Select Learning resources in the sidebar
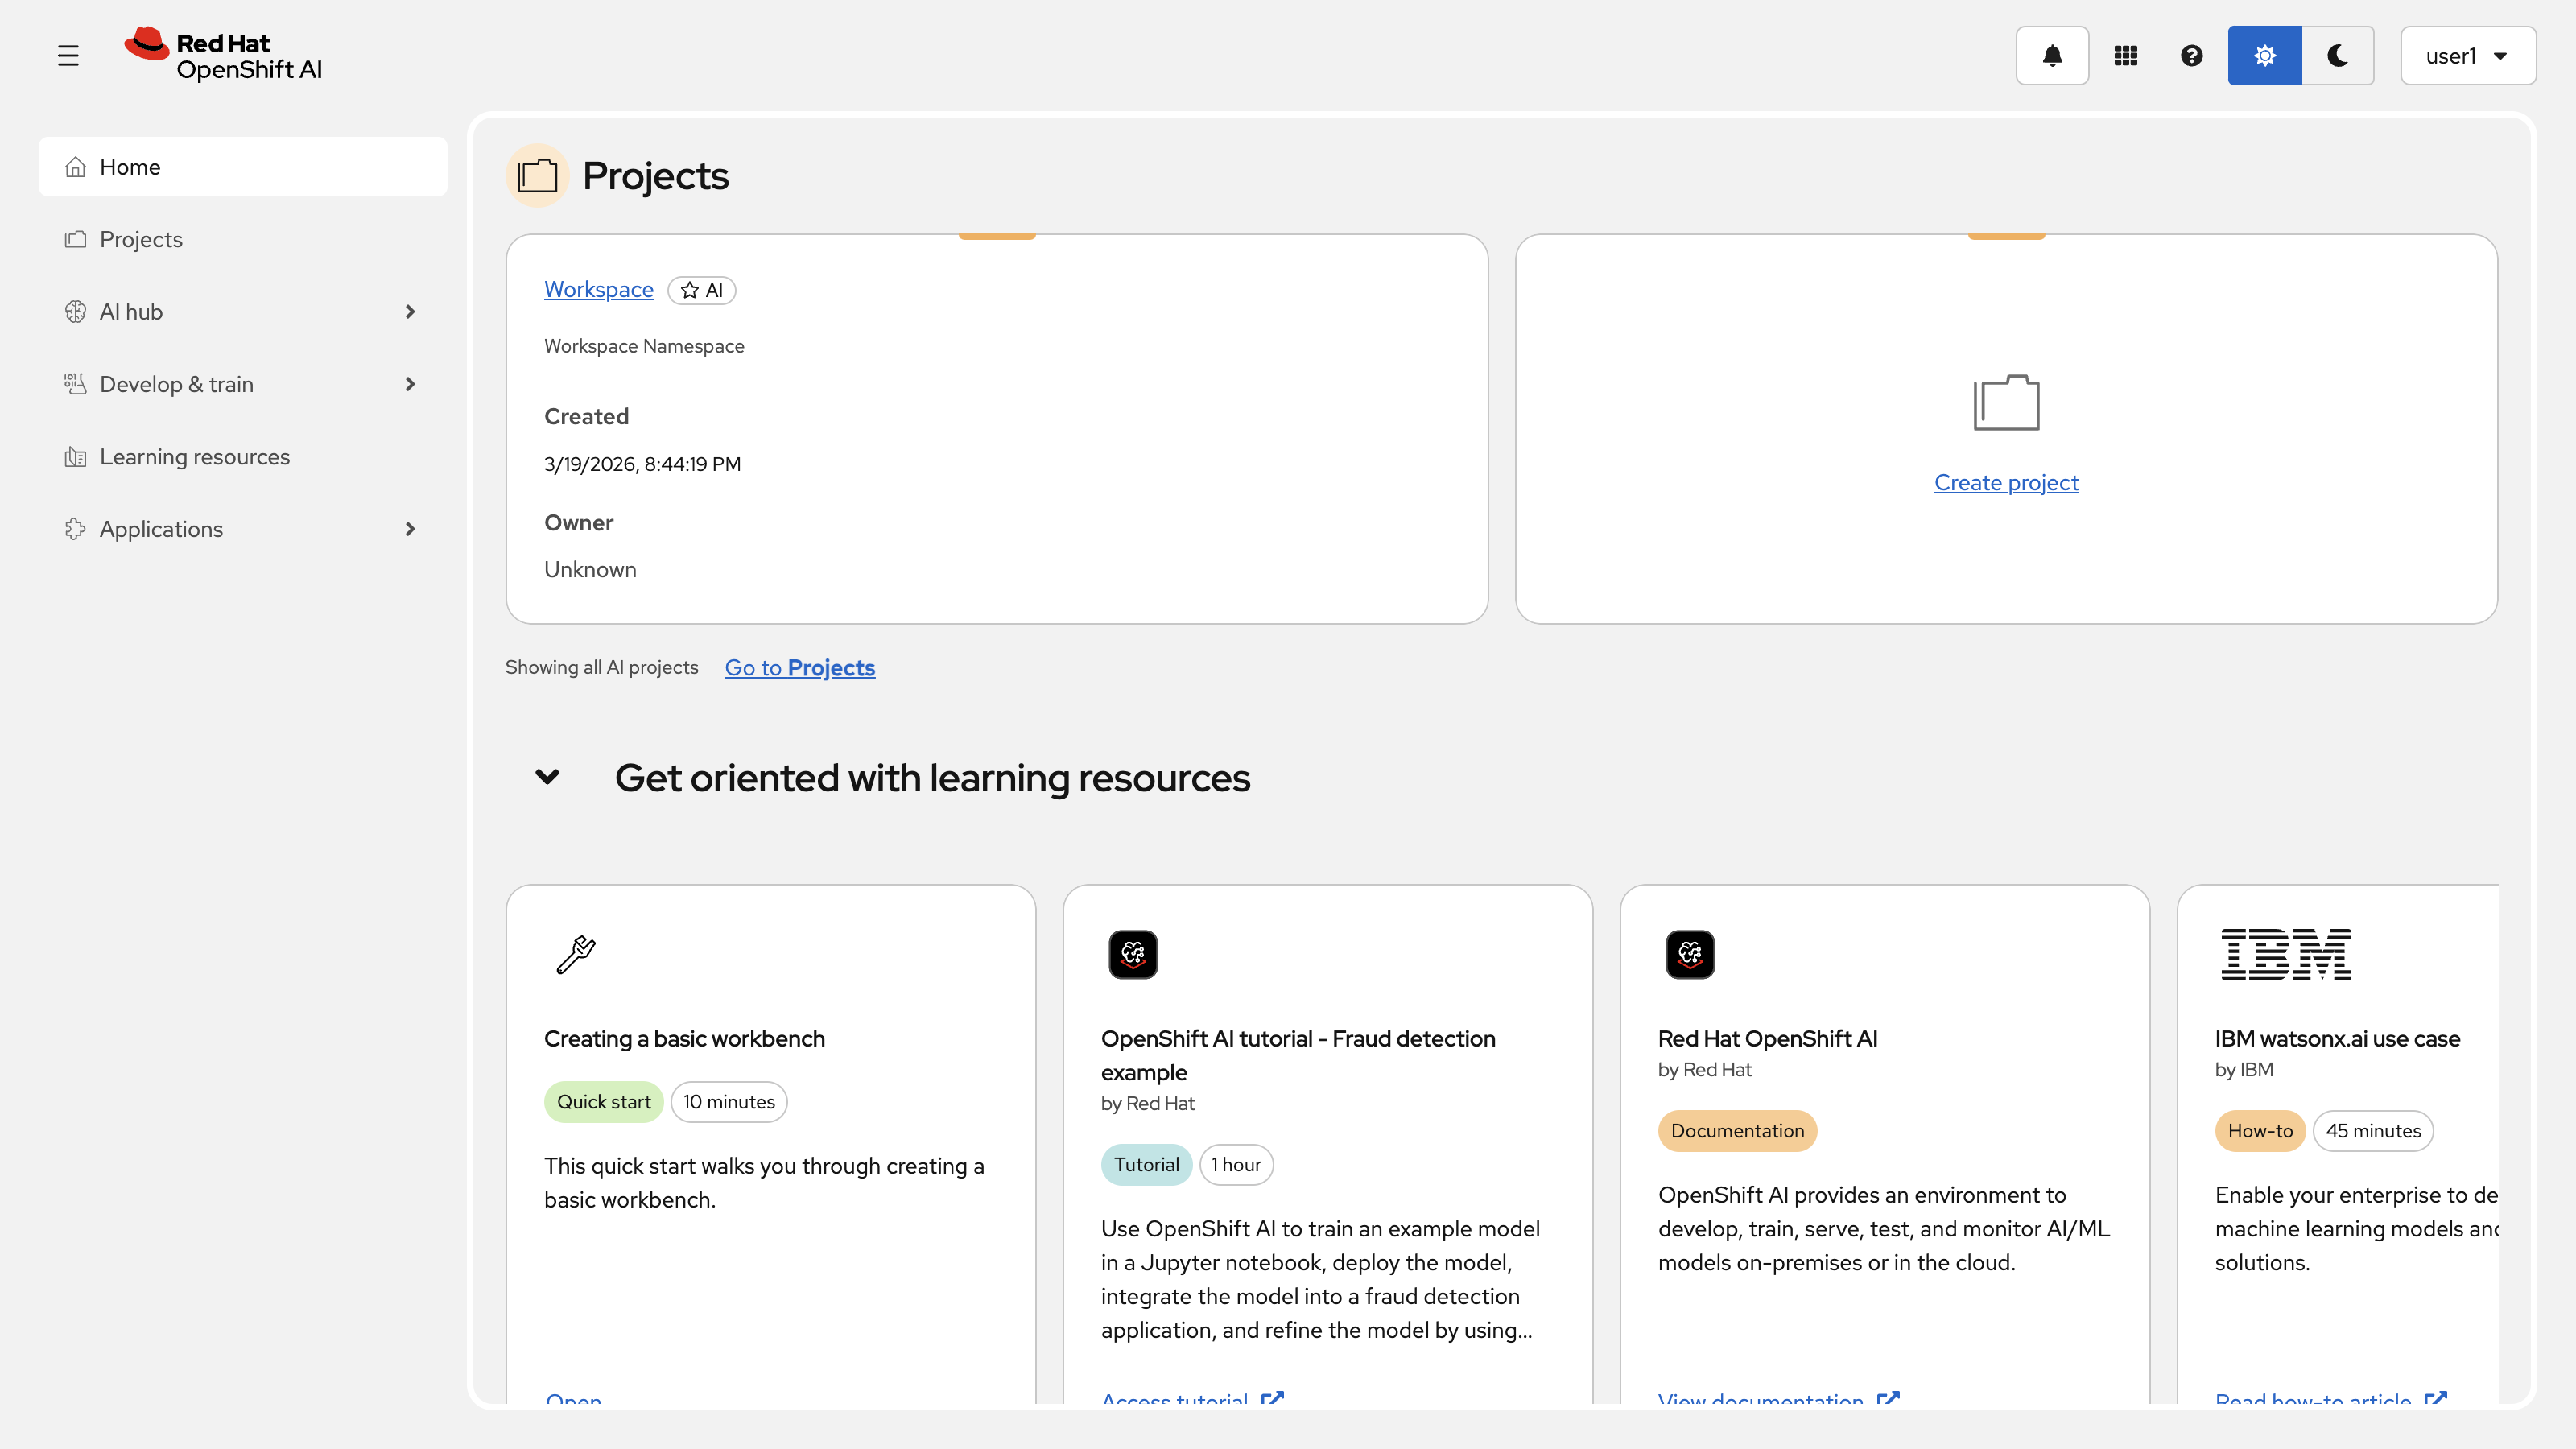The width and height of the screenshot is (2576, 1449). click(x=193, y=456)
